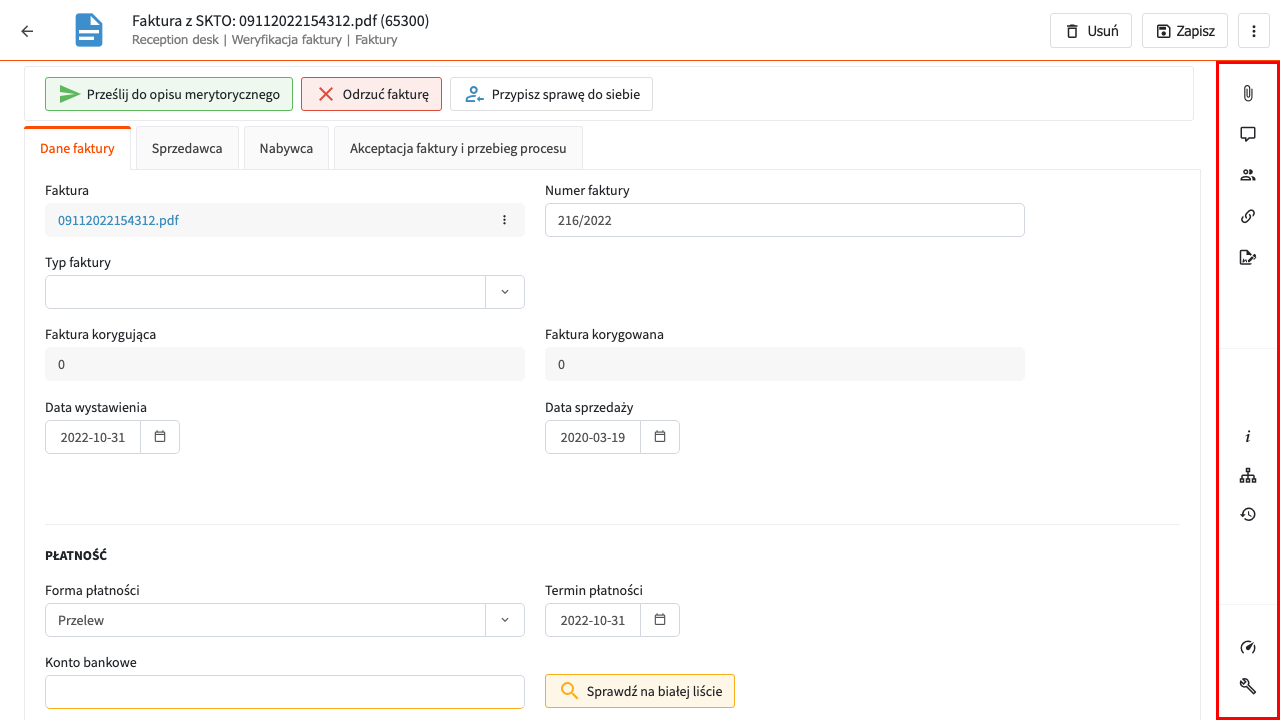Screen dimensions: 1280x720
Task: Open the workflow diagram hierarchy icon
Action: [1248, 476]
